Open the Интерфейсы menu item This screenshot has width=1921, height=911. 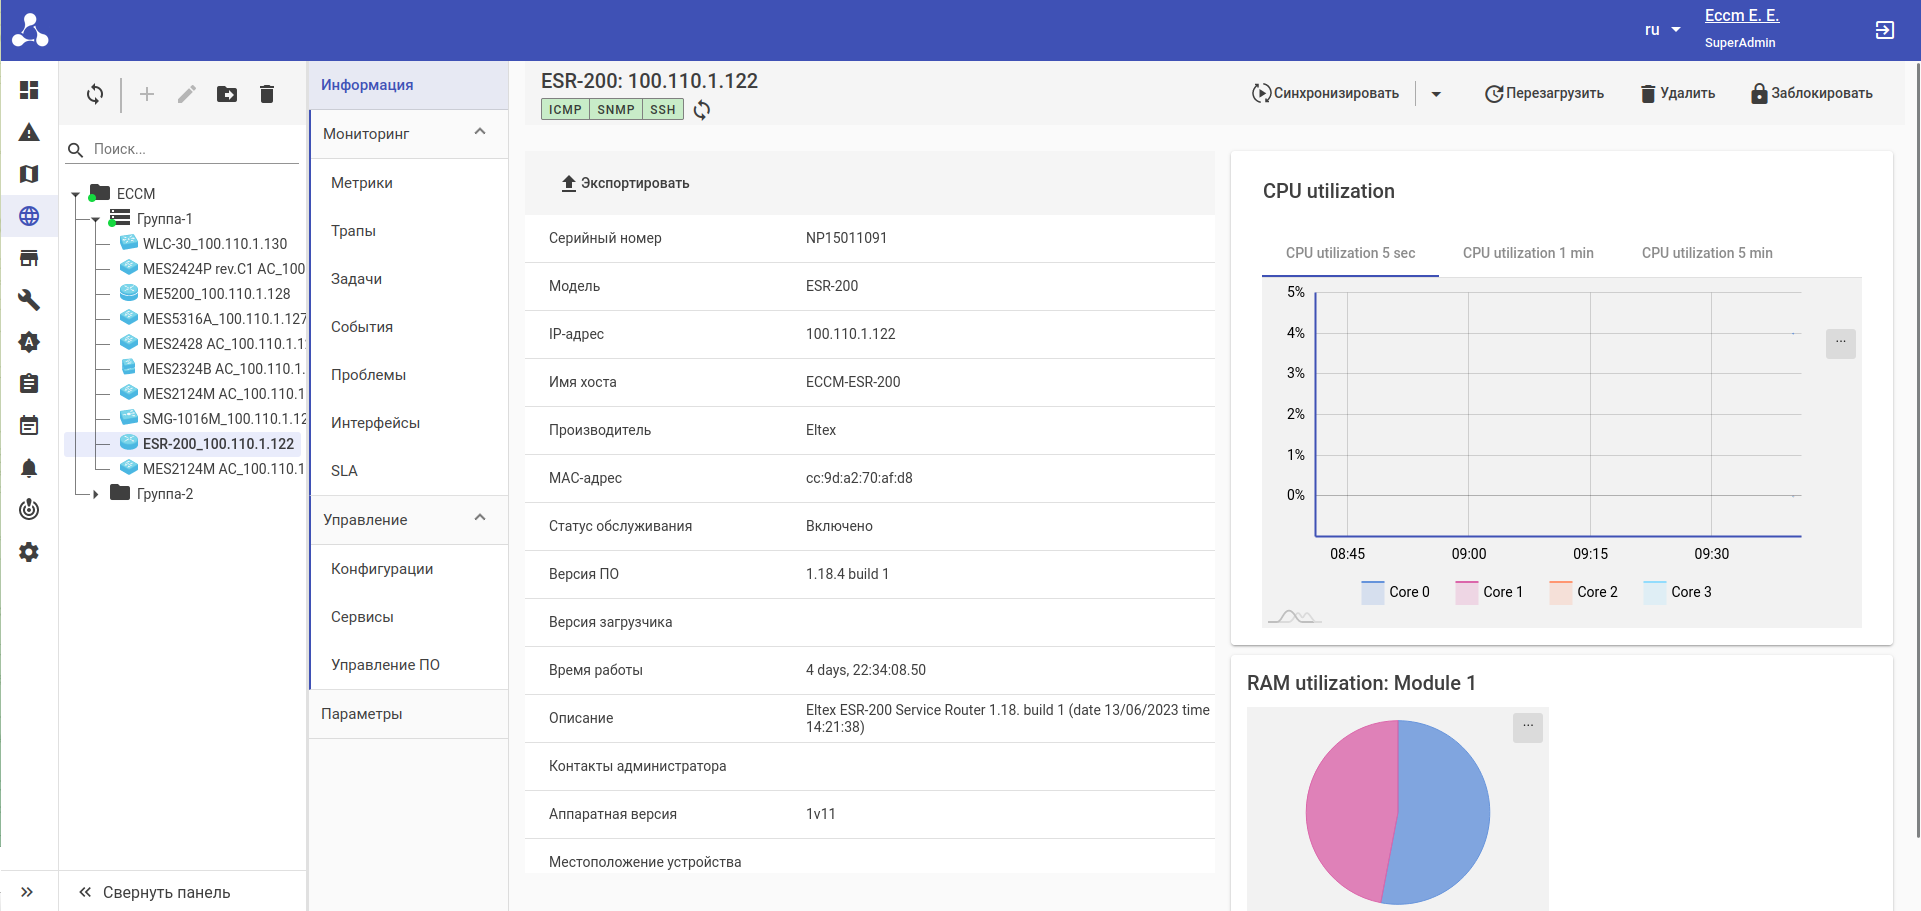[x=375, y=423]
